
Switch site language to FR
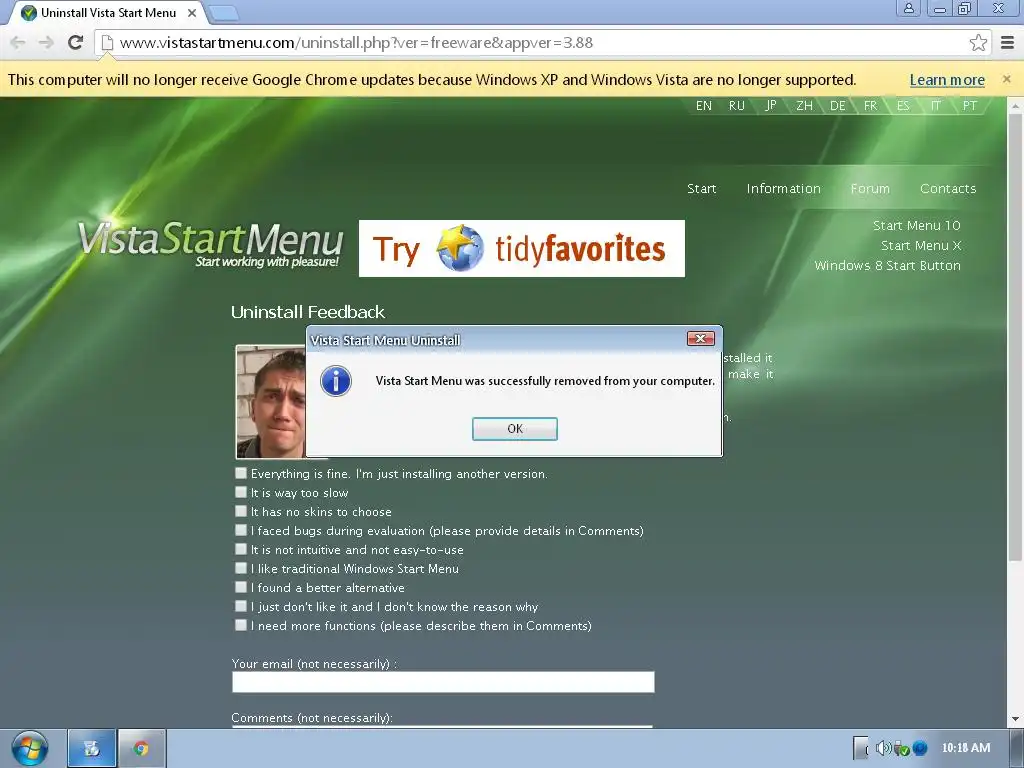click(870, 105)
